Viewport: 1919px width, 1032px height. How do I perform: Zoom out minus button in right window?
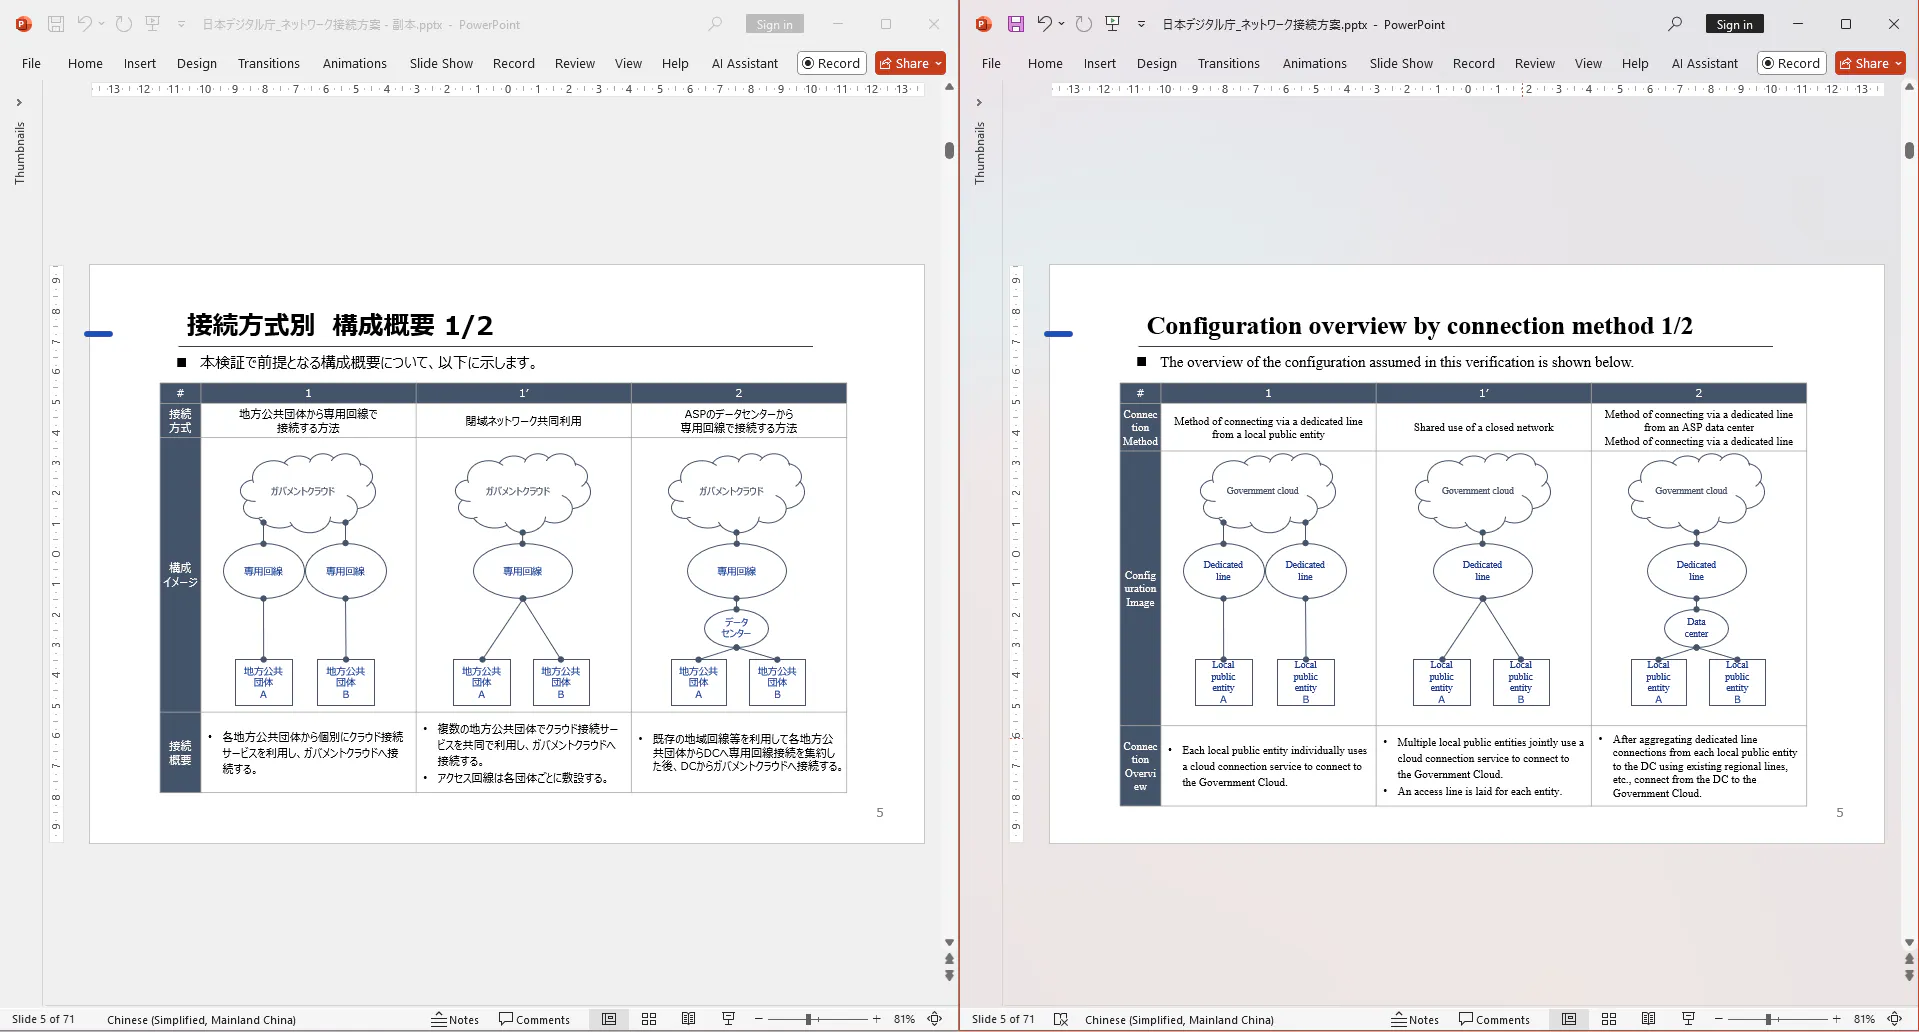click(1719, 1019)
